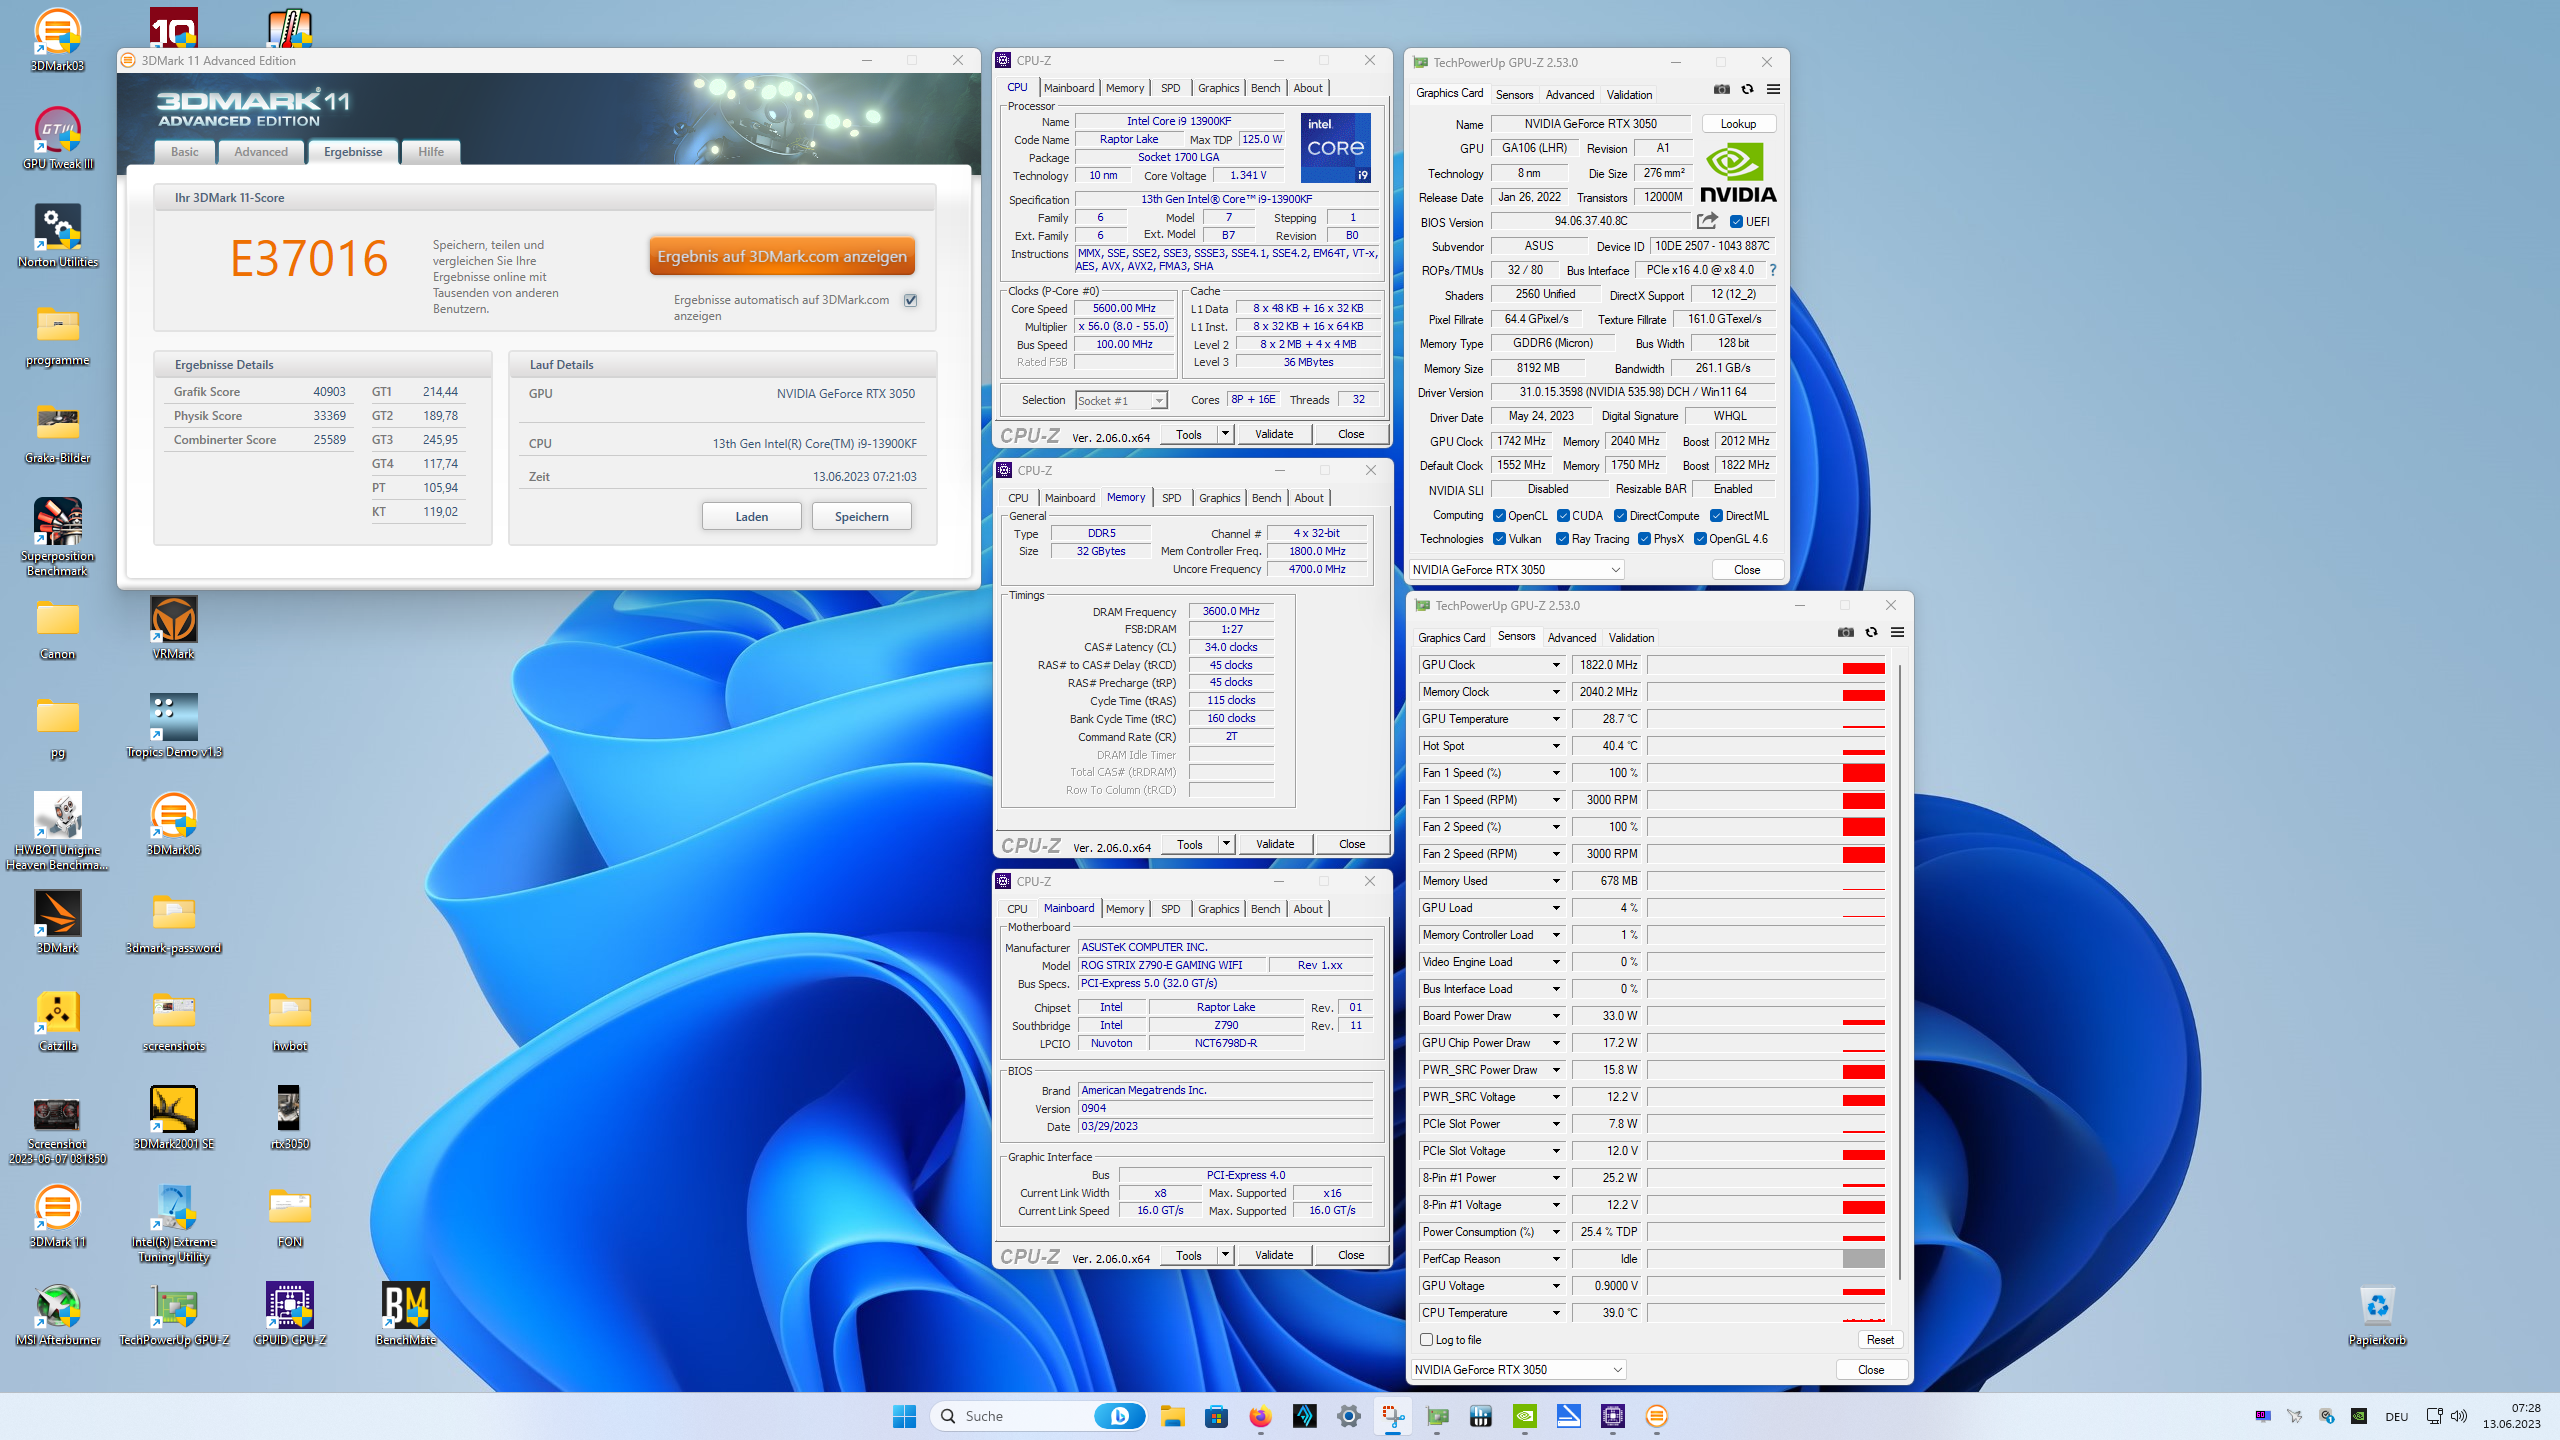
Task: Click the Laden button in 3DMark 11
Action: (x=751, y=516)
